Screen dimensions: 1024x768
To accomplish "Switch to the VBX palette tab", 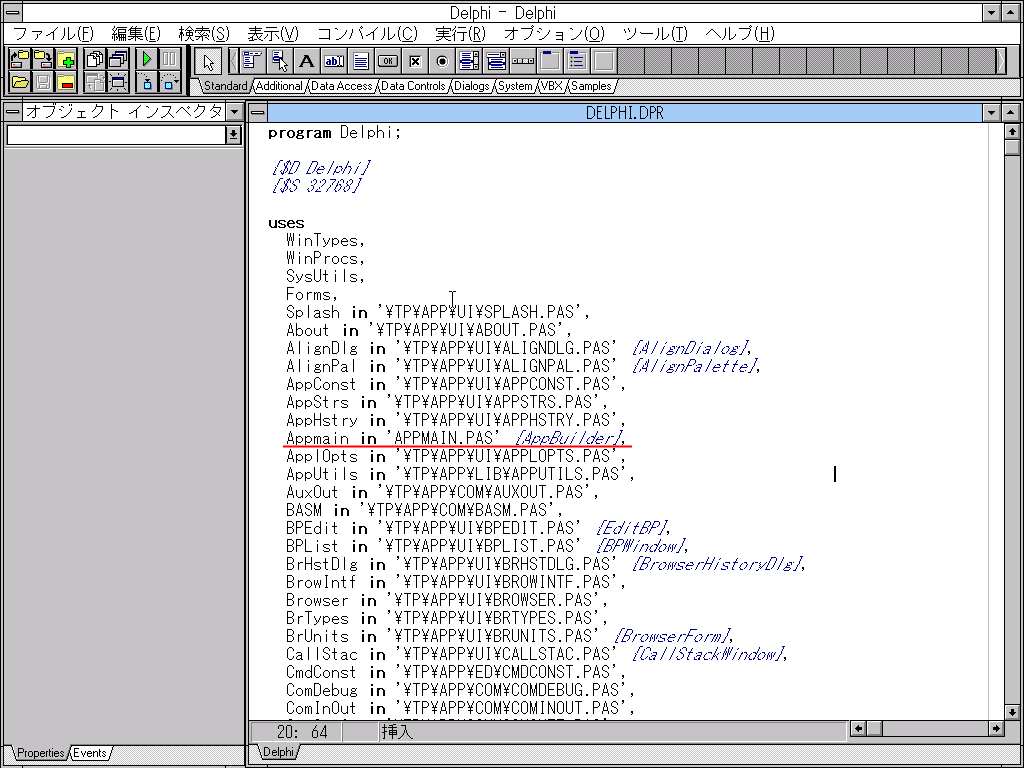I will [552, 86].
